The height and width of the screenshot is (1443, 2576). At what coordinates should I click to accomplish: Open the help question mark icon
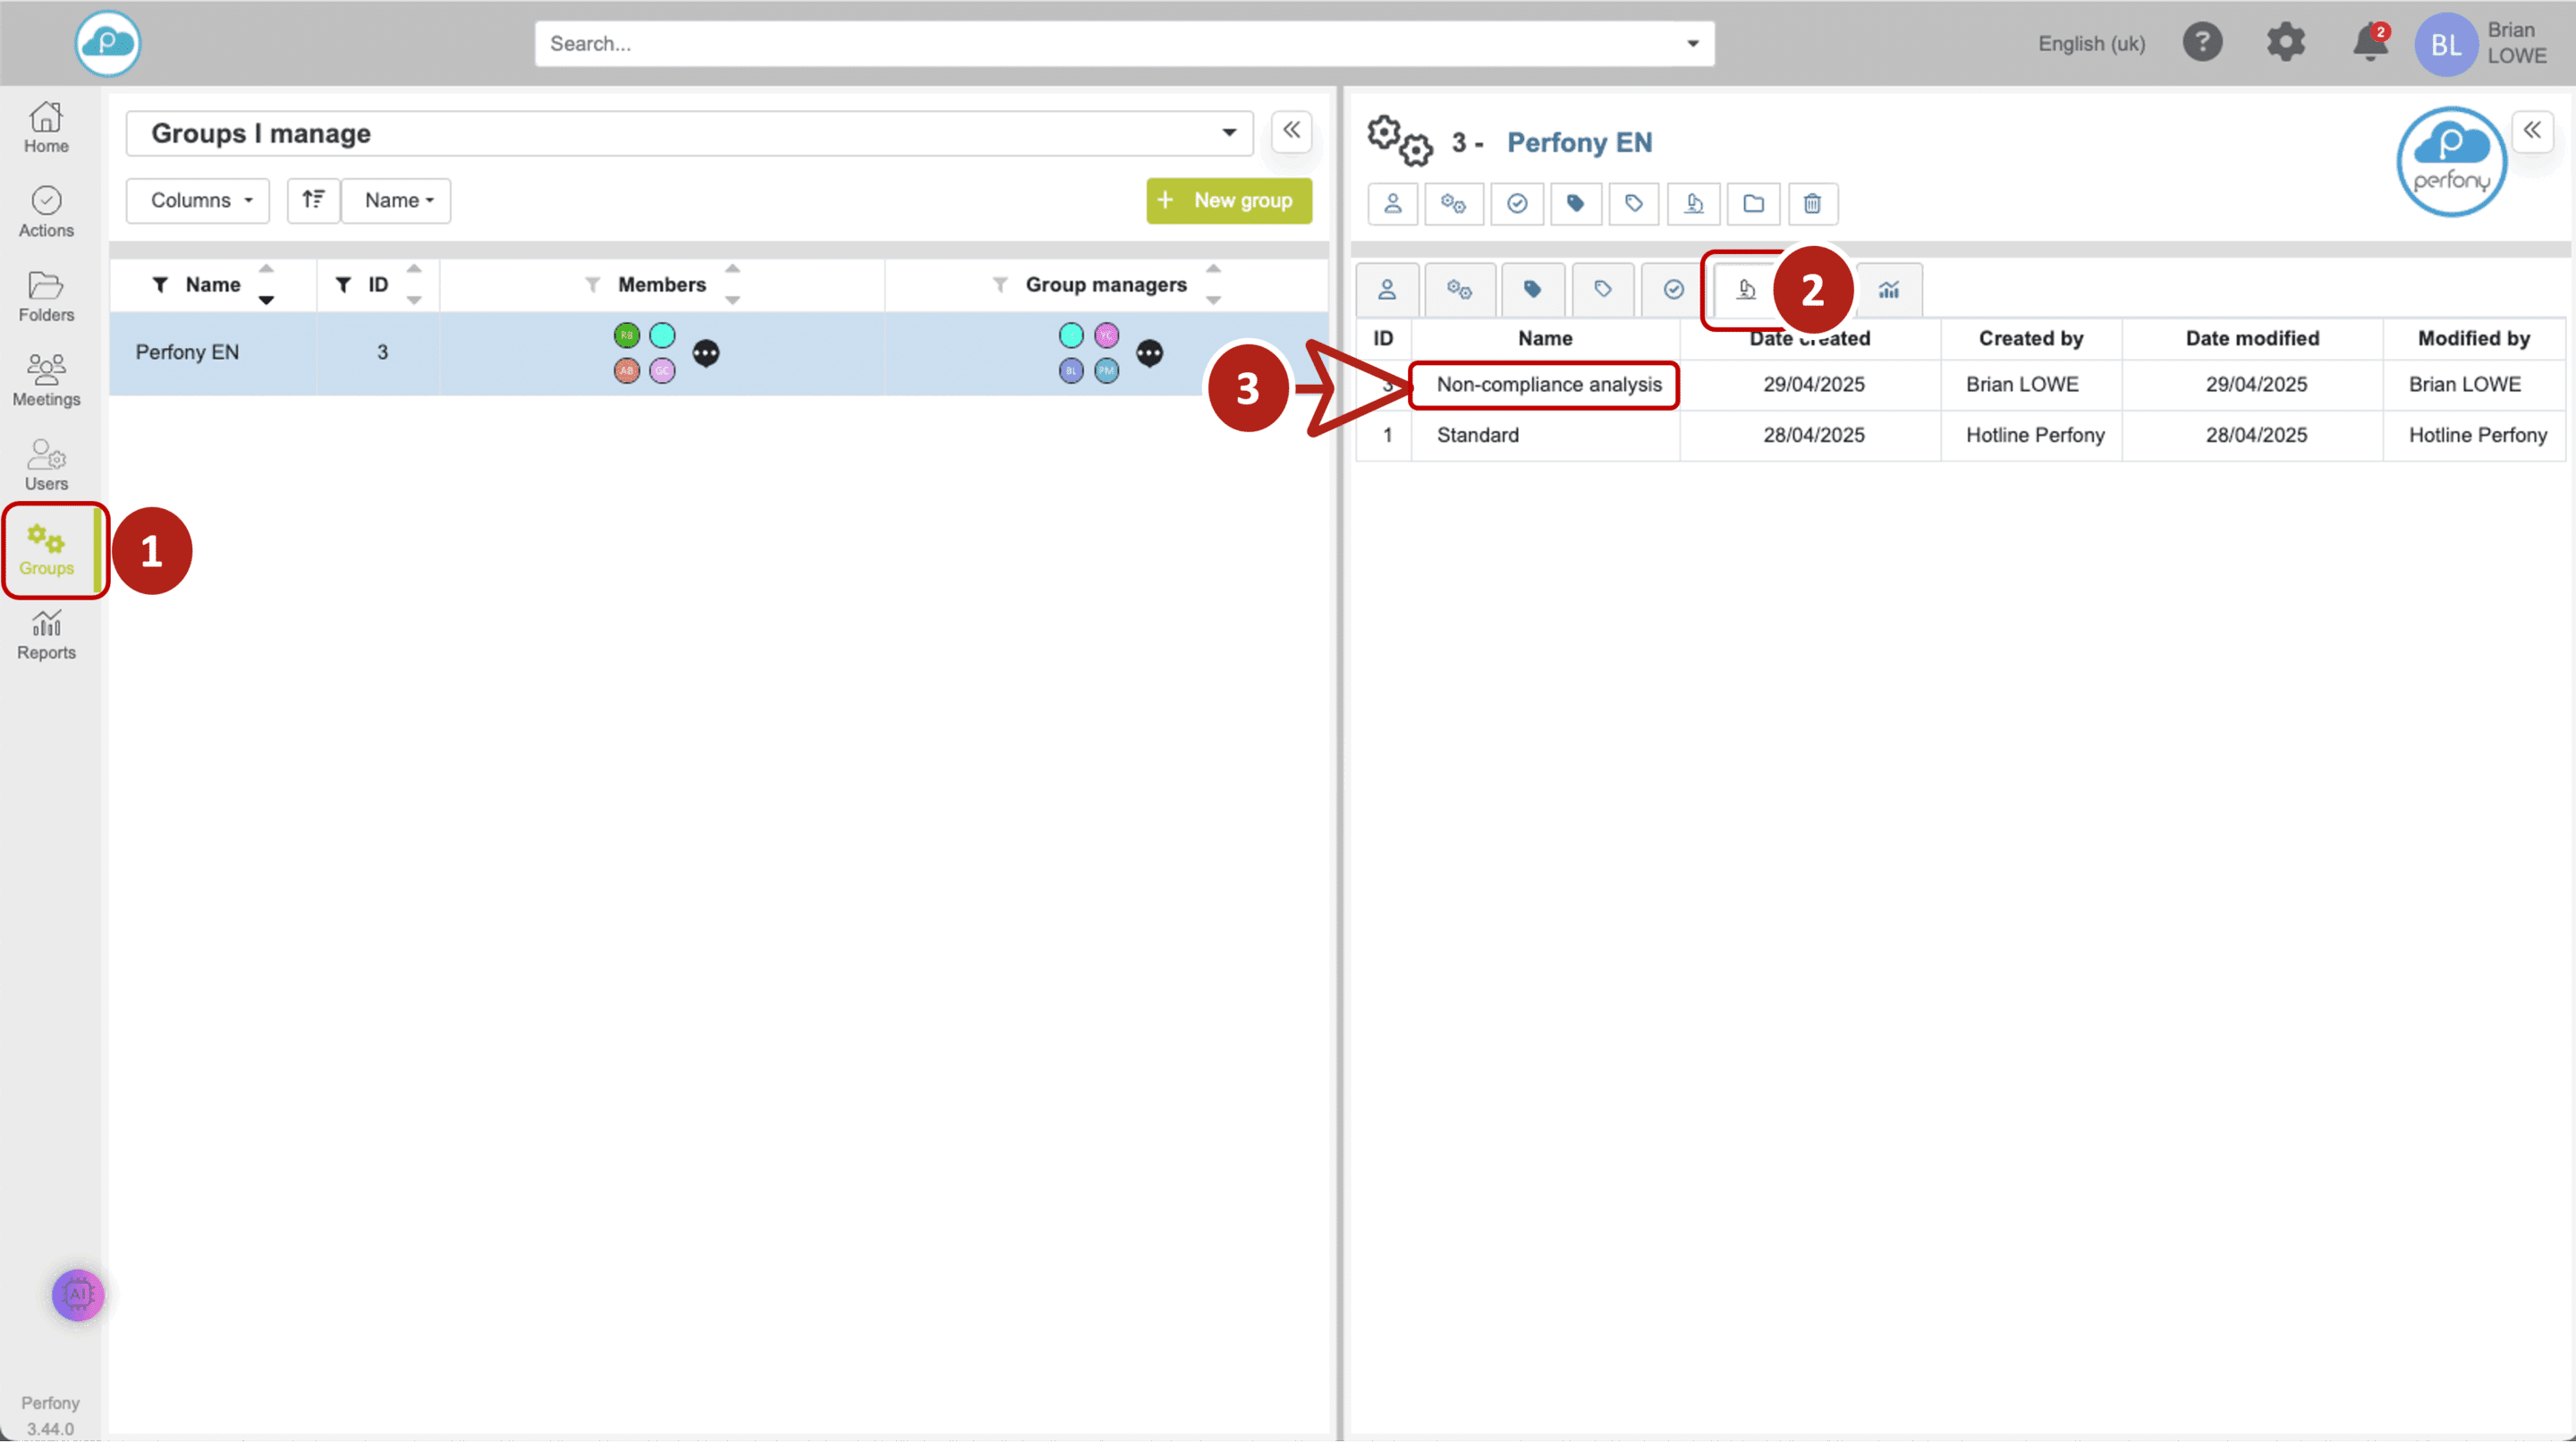(x=2202, y=43)
